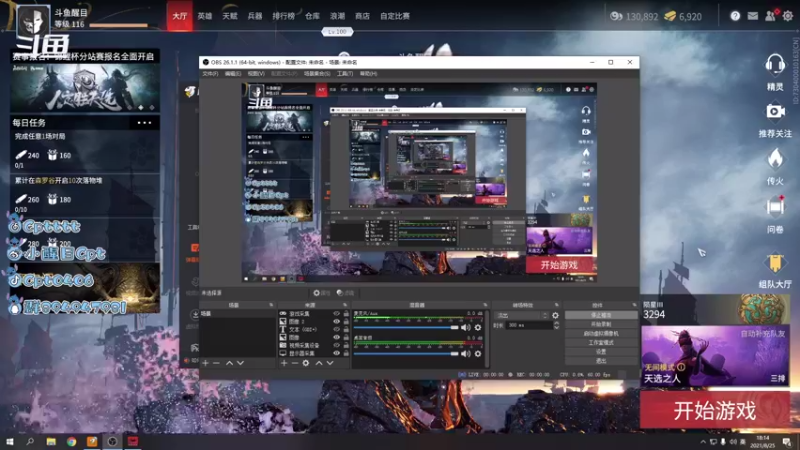Show hidden system tray icons chevron

703,442
